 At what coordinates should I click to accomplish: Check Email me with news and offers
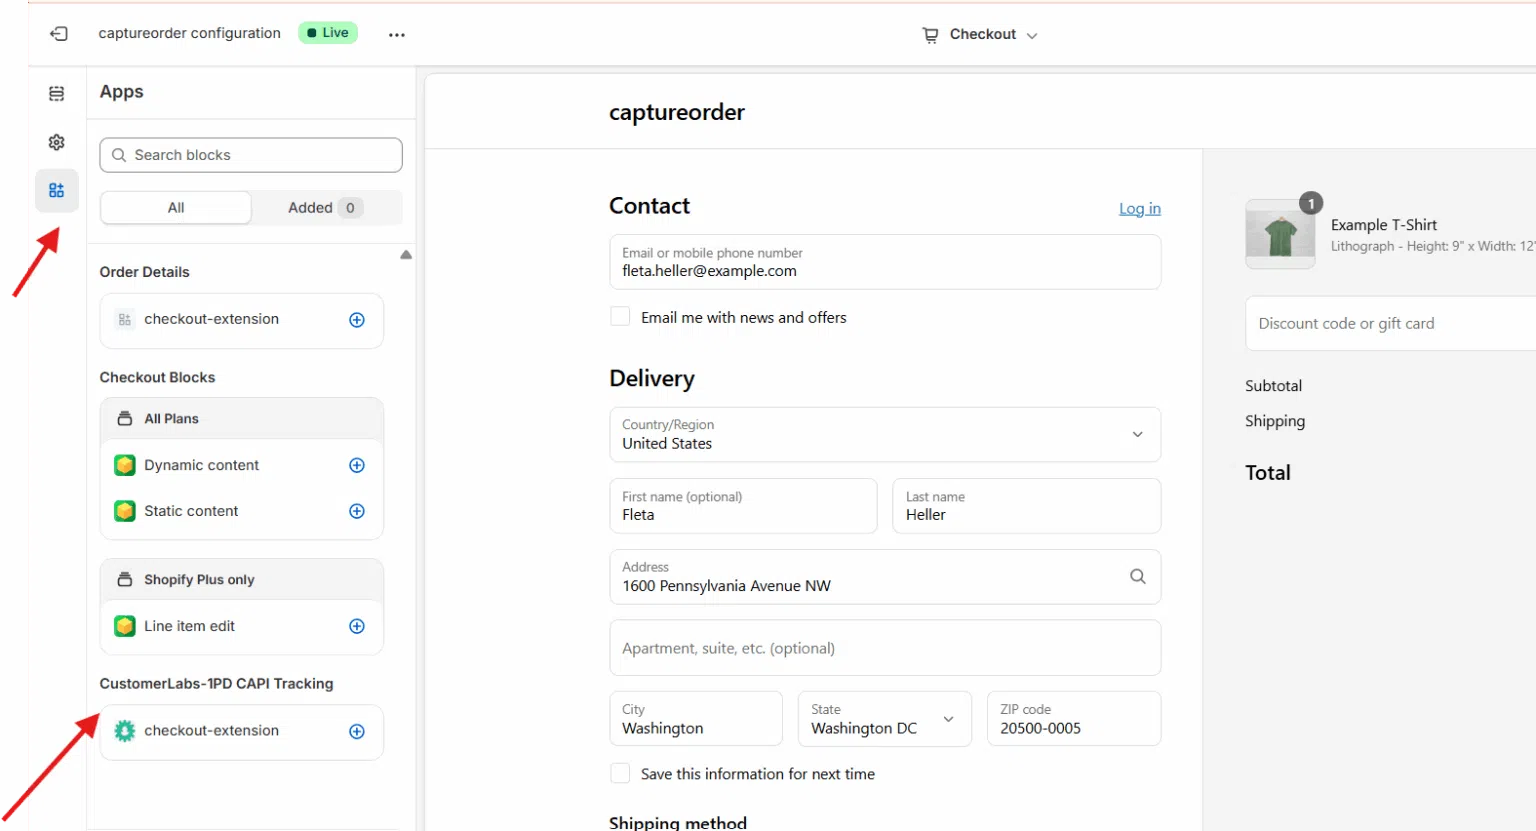tap(621, 317)
